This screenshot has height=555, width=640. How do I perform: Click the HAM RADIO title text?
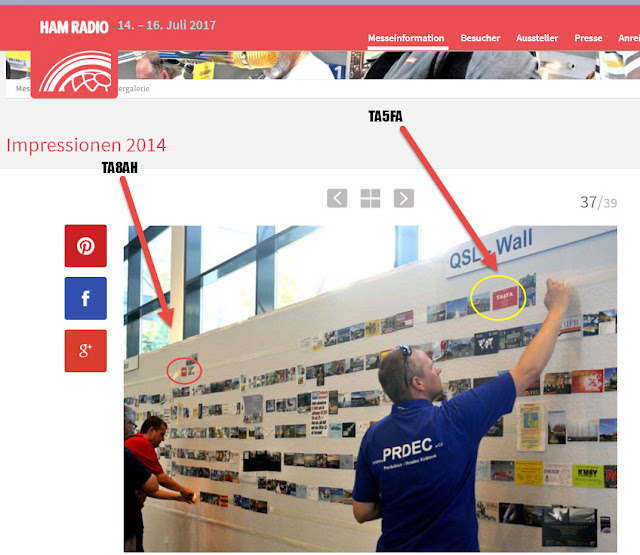[74, 27]
